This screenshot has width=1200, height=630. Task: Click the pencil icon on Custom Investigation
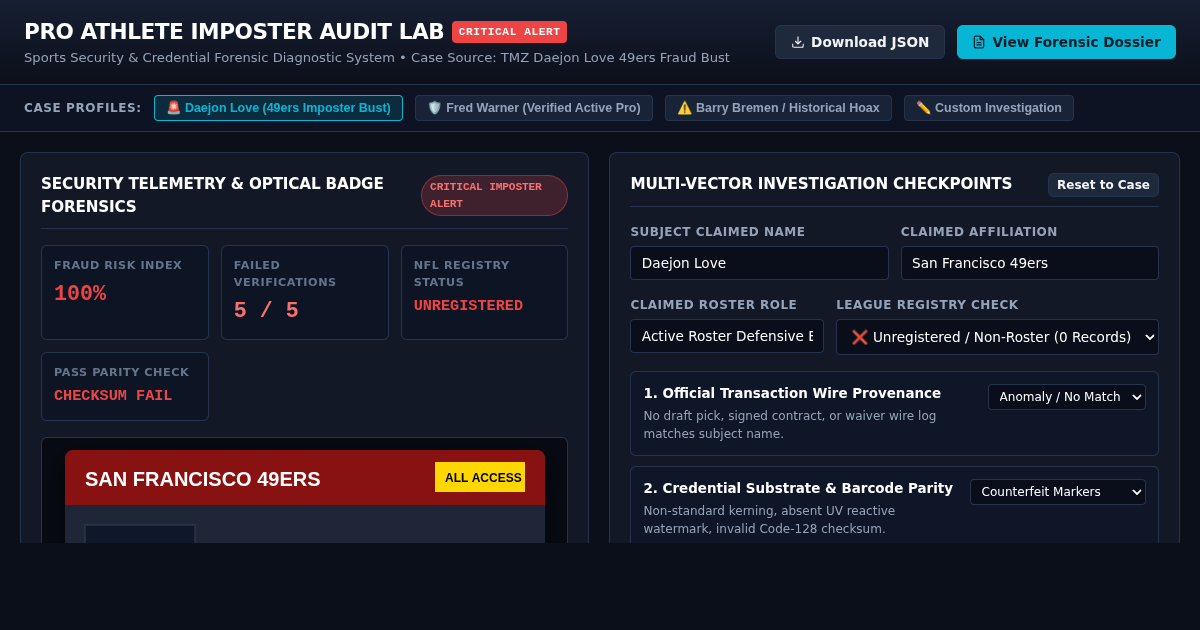tap(923, 108)
